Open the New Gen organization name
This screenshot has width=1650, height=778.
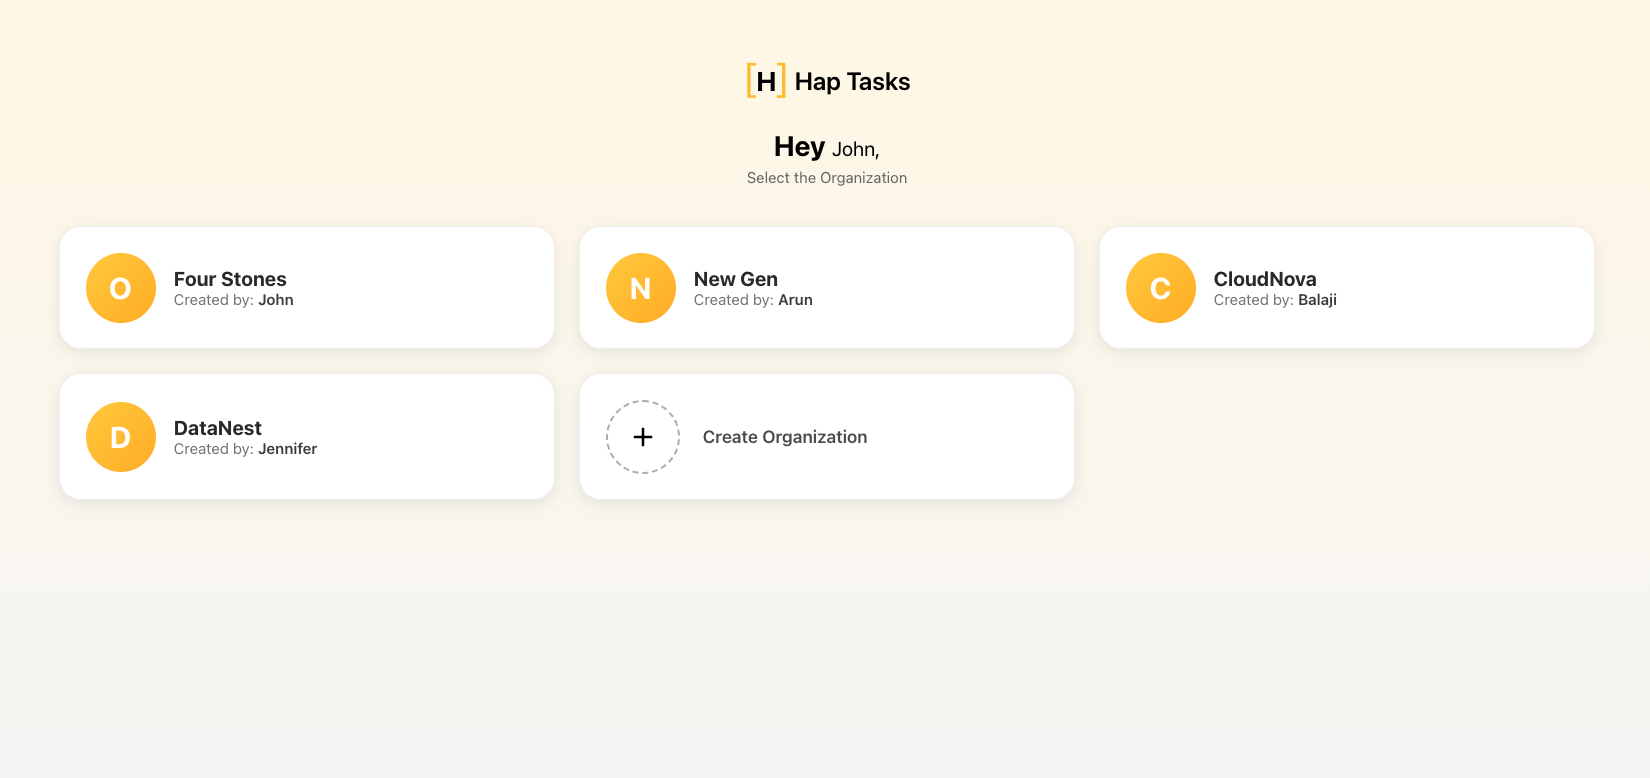(736, 279)
